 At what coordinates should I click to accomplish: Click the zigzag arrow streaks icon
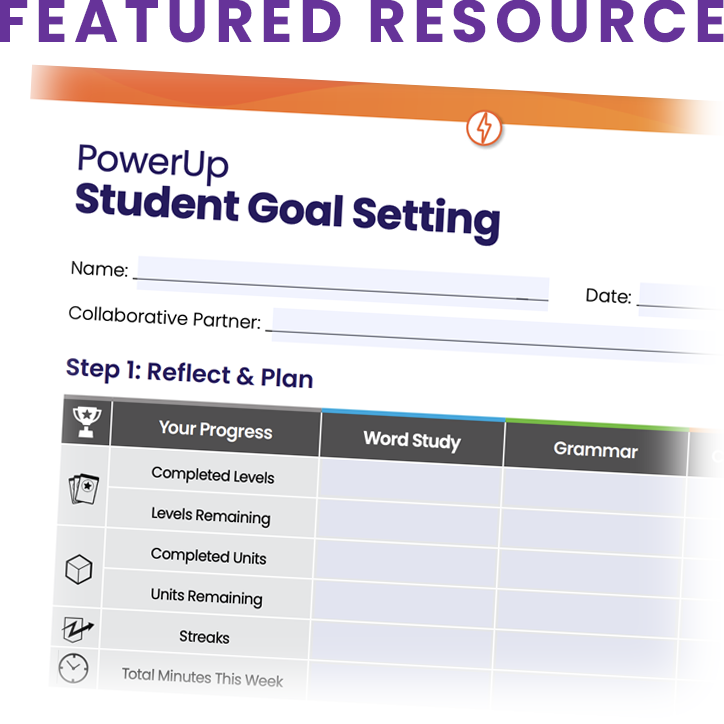coord(77,629)
